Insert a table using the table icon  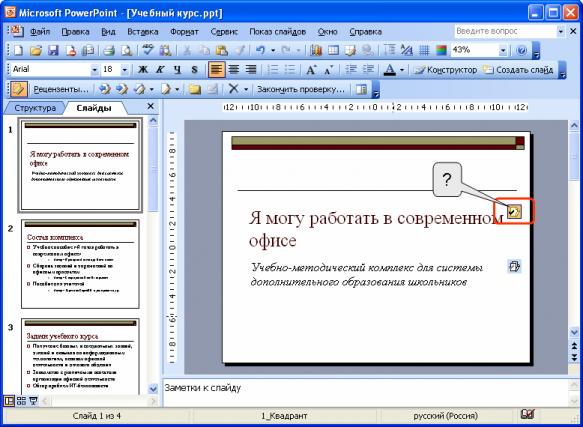[x=333, y=50]
